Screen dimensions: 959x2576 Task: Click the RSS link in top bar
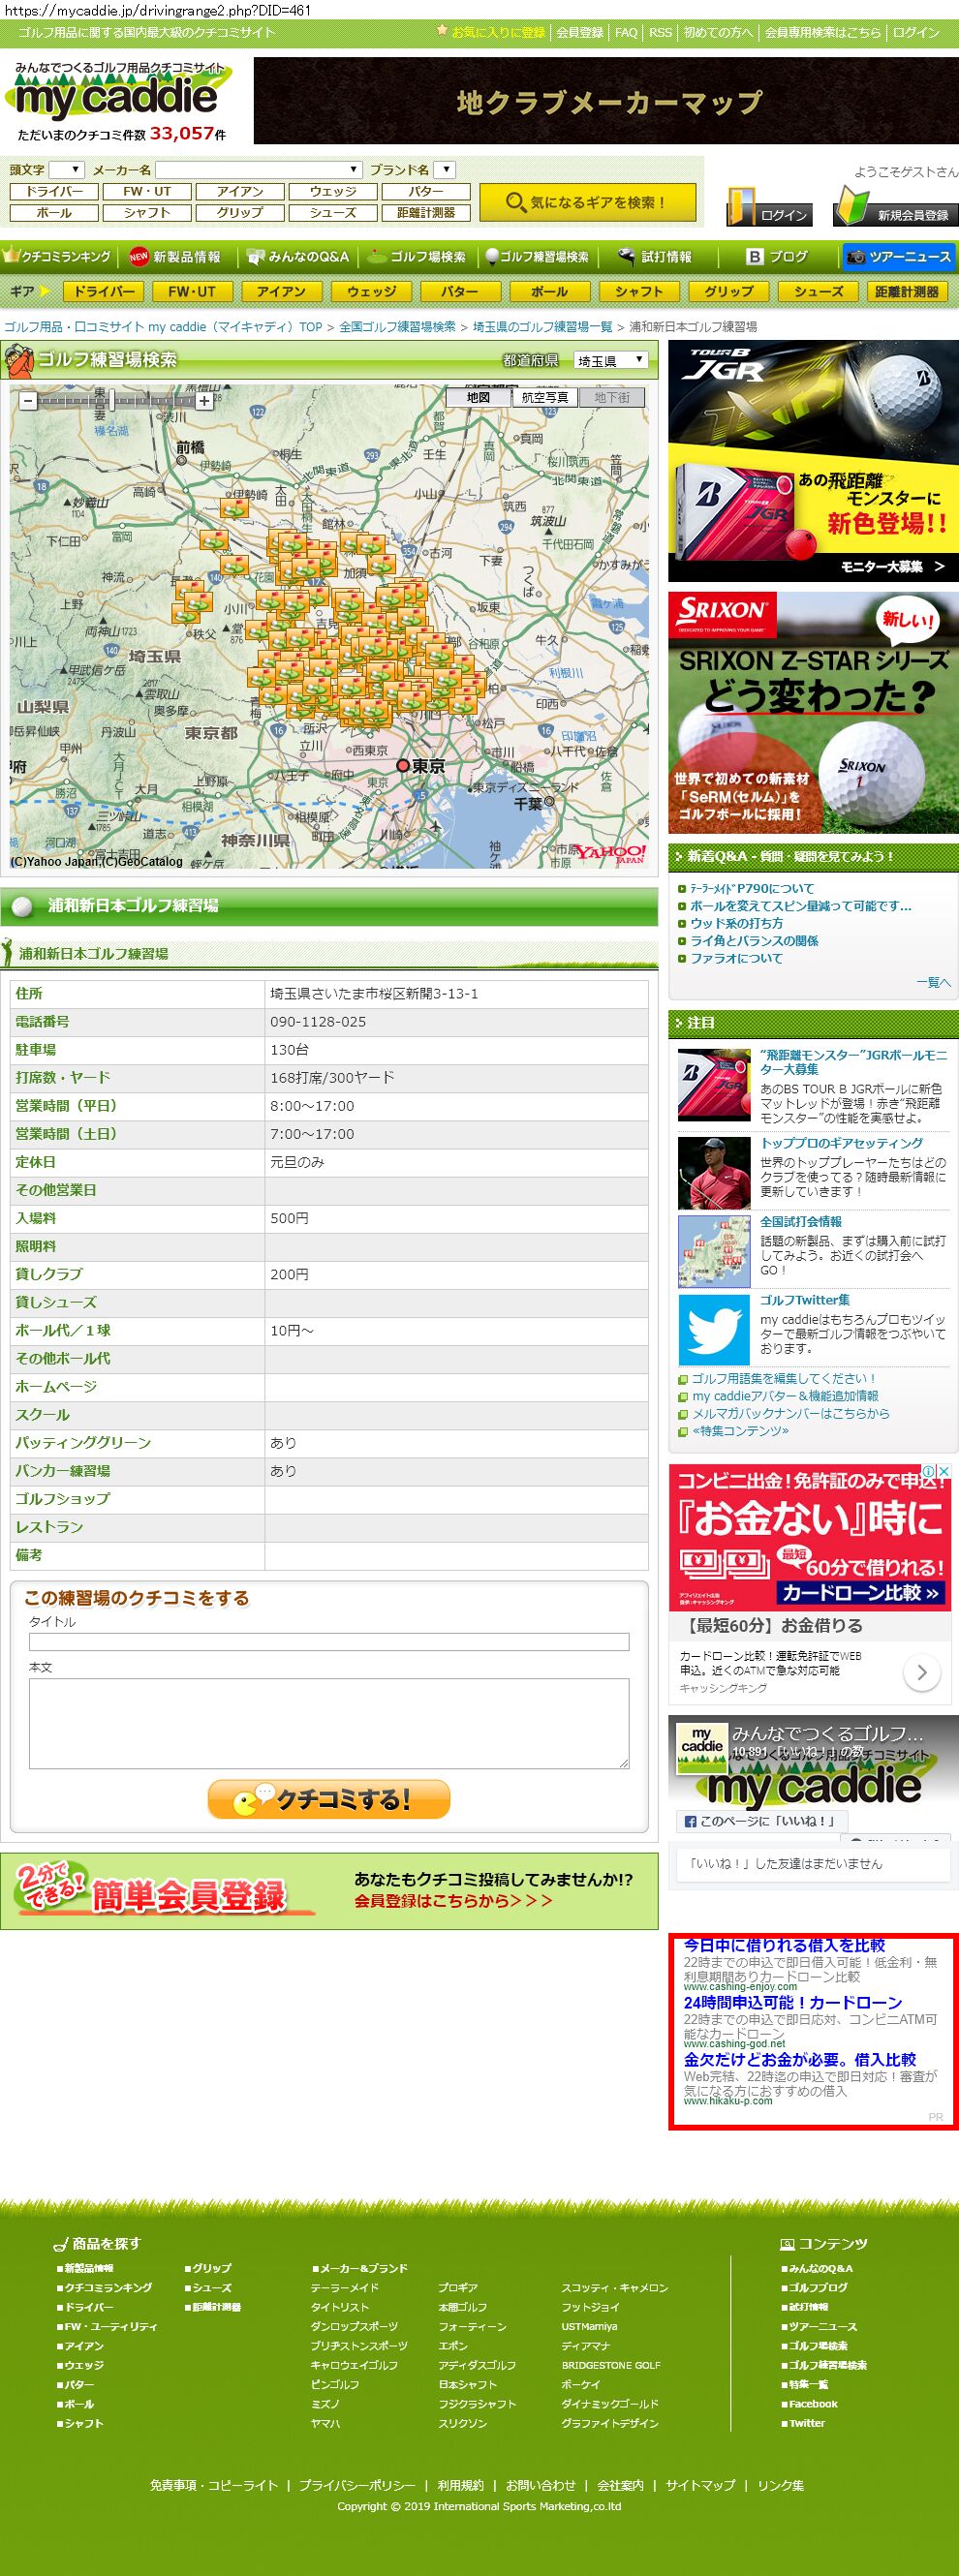(660, 32)
